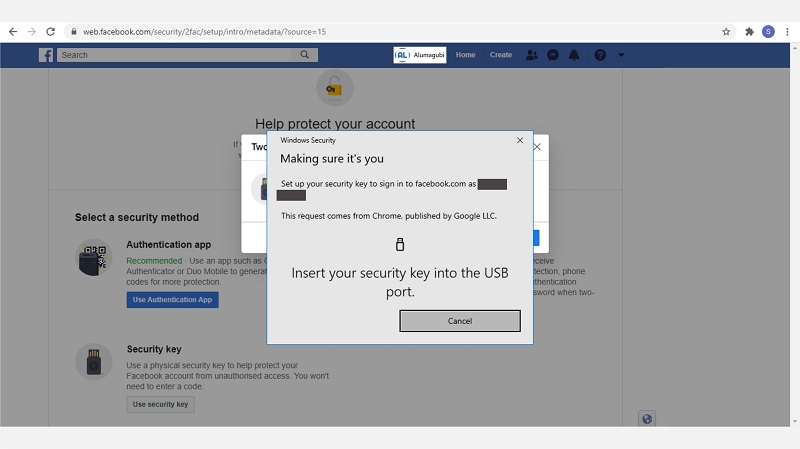800x449 pixels.
Task: Open Friend requests icon
Action: point(532,55)
